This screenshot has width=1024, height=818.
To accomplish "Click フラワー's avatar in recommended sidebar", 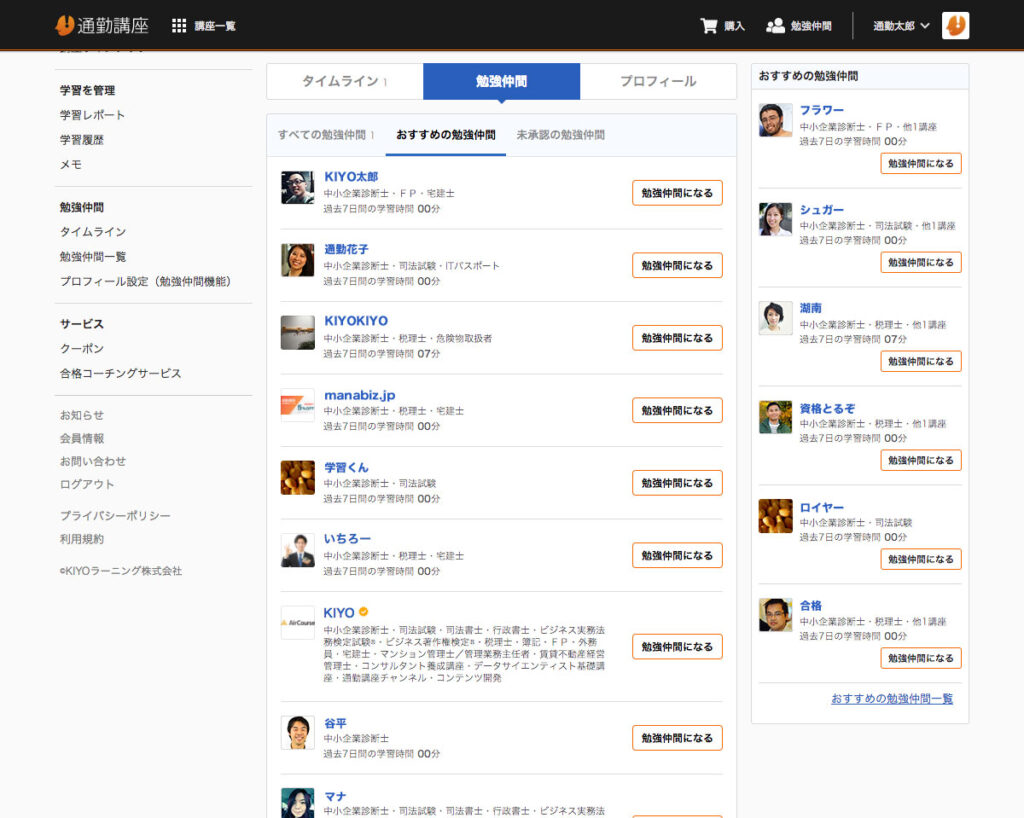I will click(x=775, y=120).
